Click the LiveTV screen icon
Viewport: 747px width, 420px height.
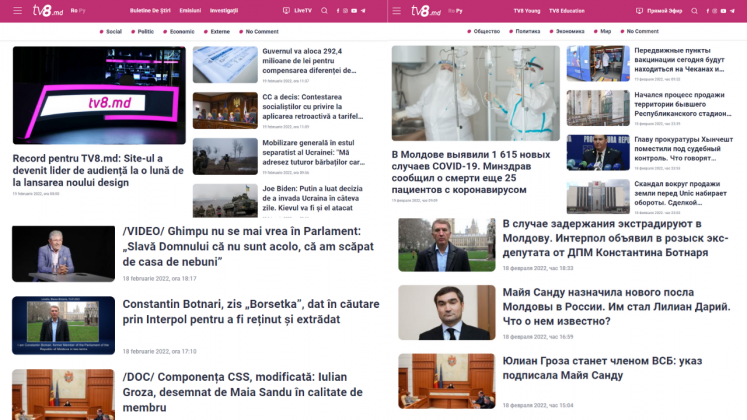(x=286, y=10)
